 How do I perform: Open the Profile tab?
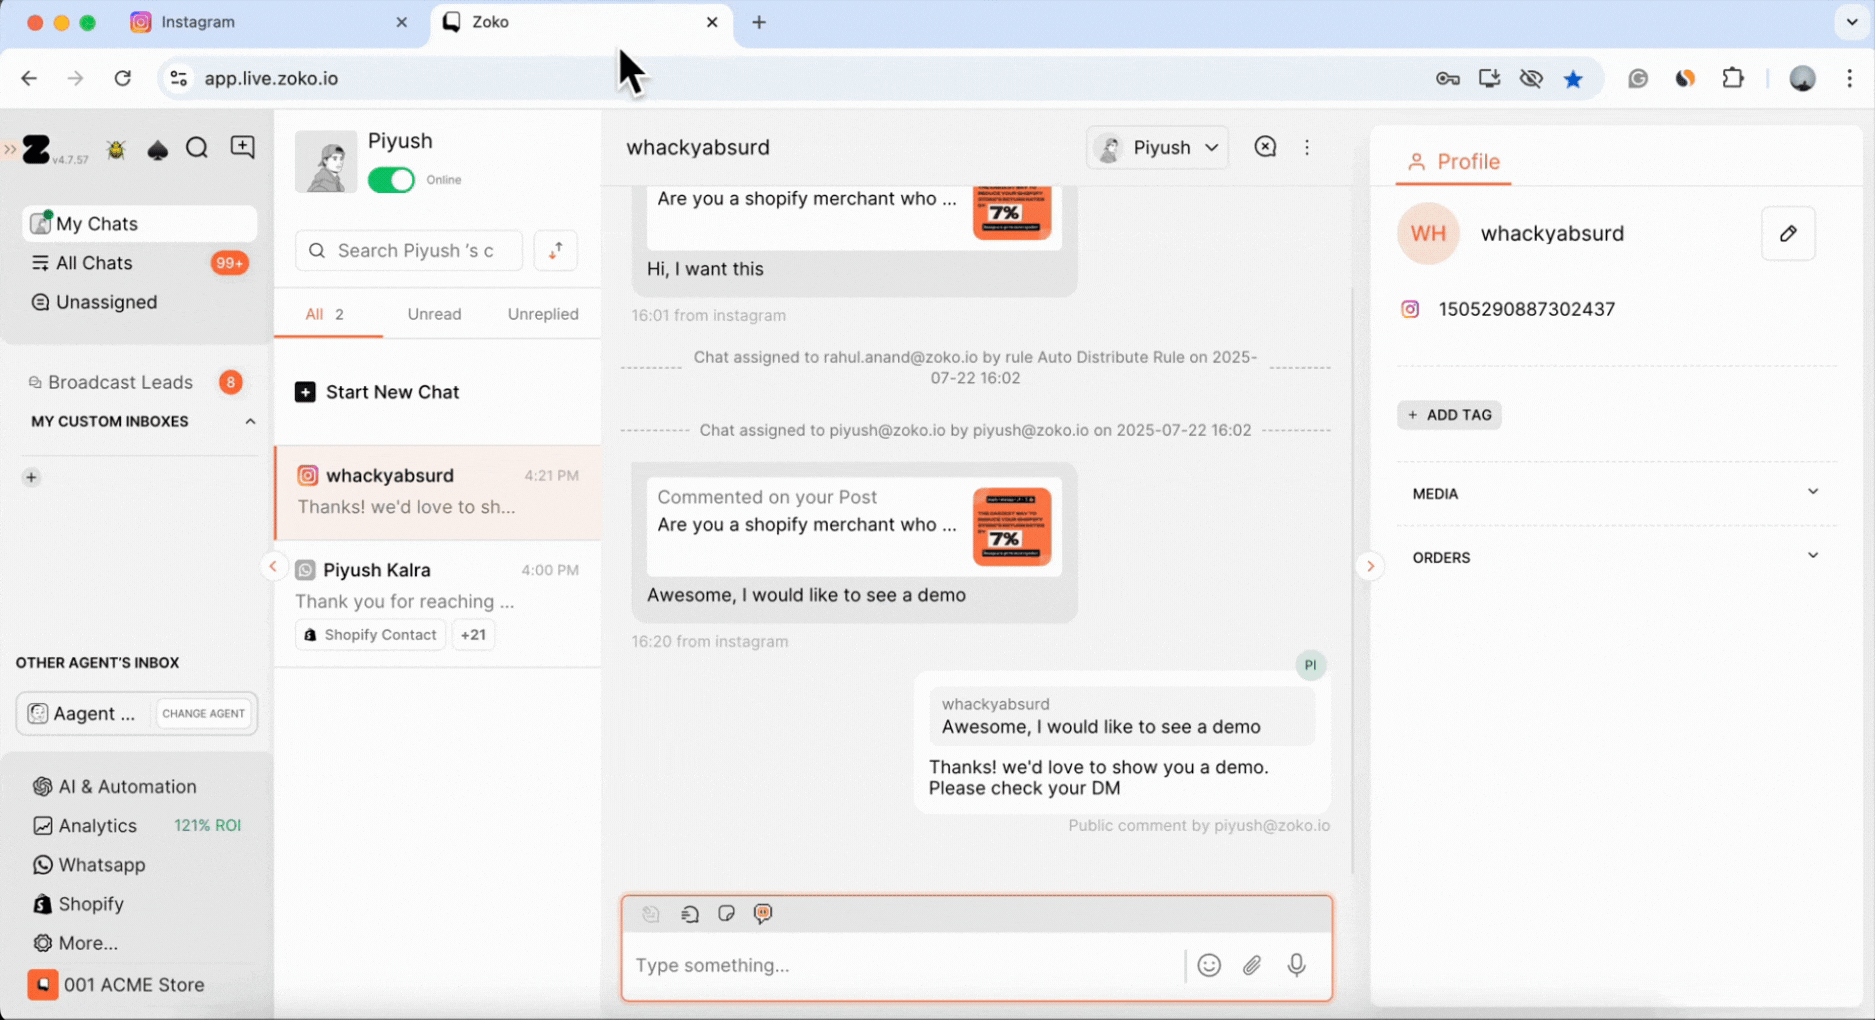[x=1453, y=162]
